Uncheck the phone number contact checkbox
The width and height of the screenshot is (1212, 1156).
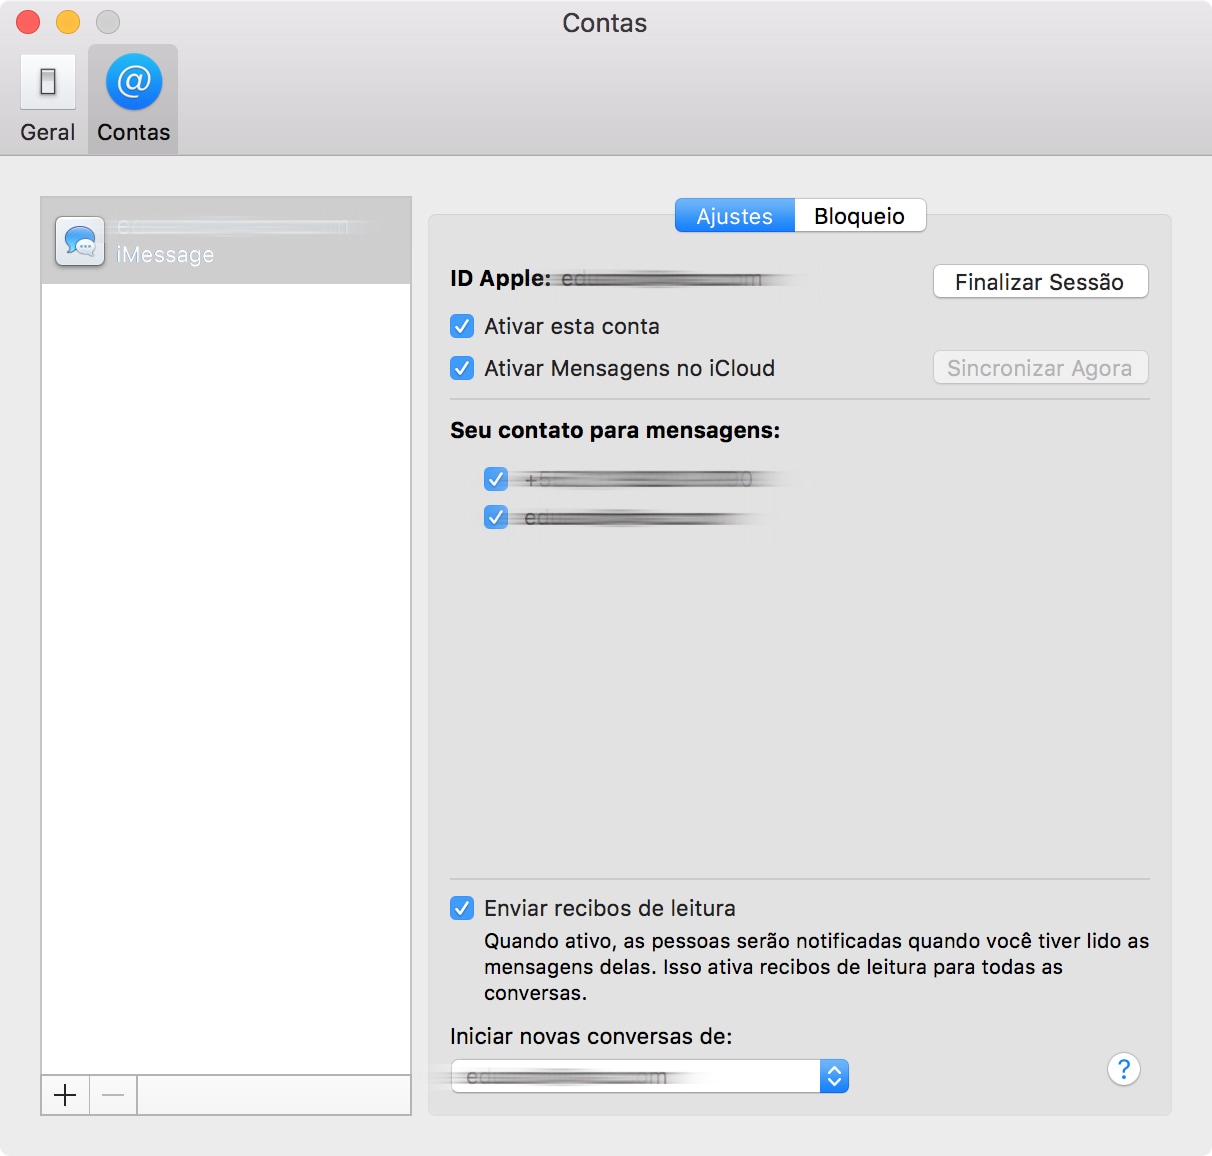click(x=496, y=479)
